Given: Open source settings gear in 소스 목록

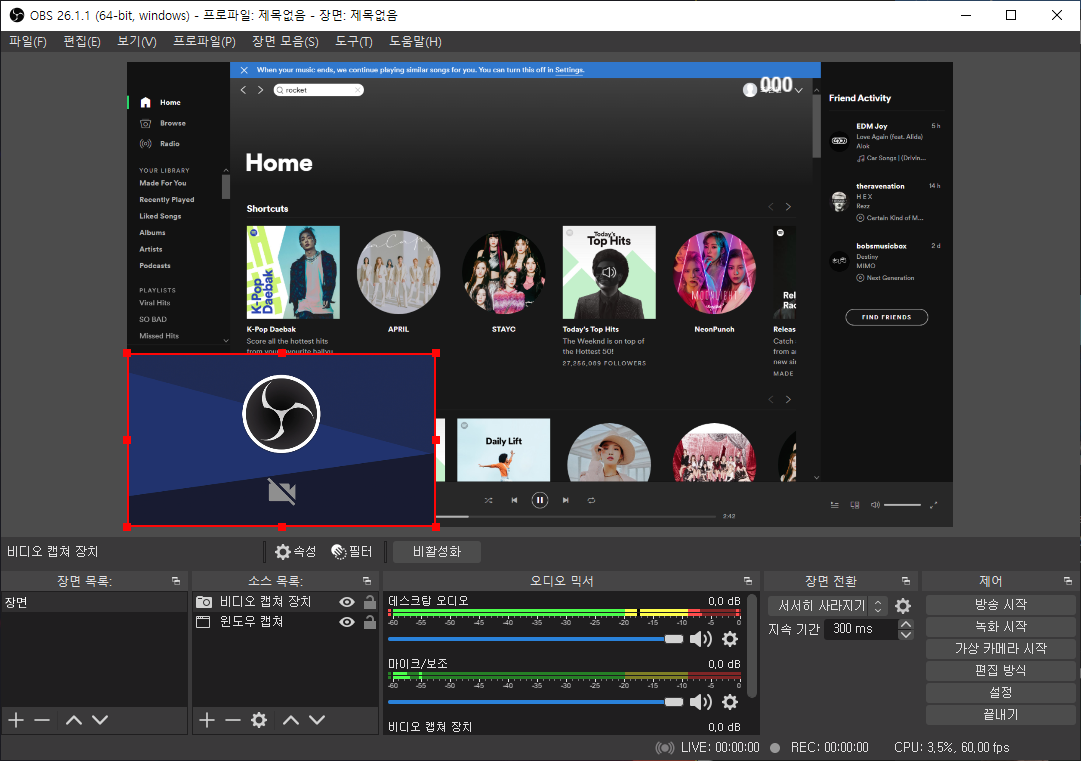Looking at the screenshot, I should pos(259,720).
